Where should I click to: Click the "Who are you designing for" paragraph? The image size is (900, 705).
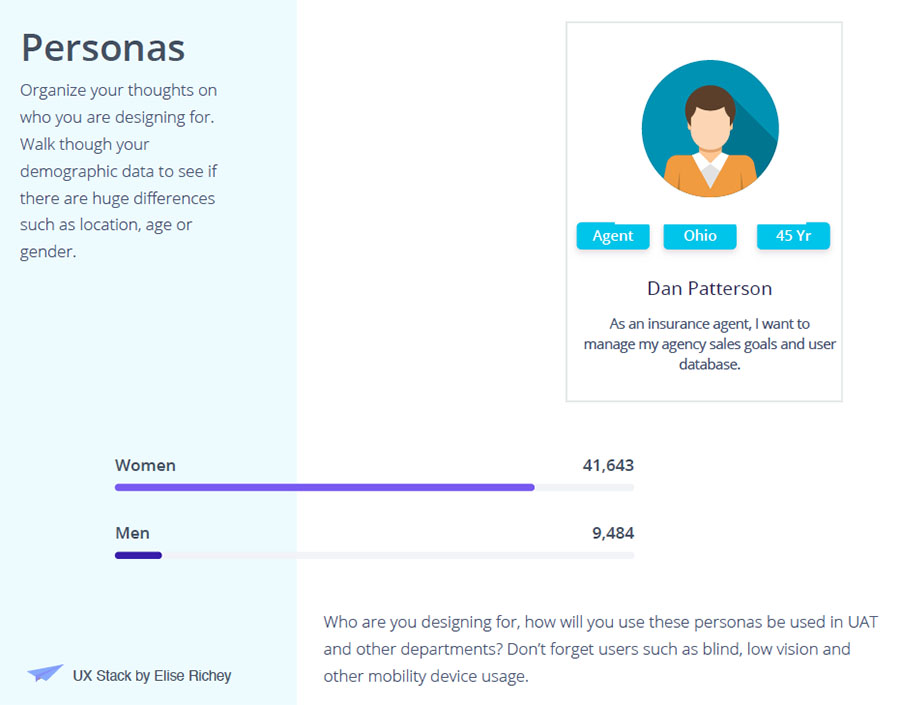pos(600,649)
